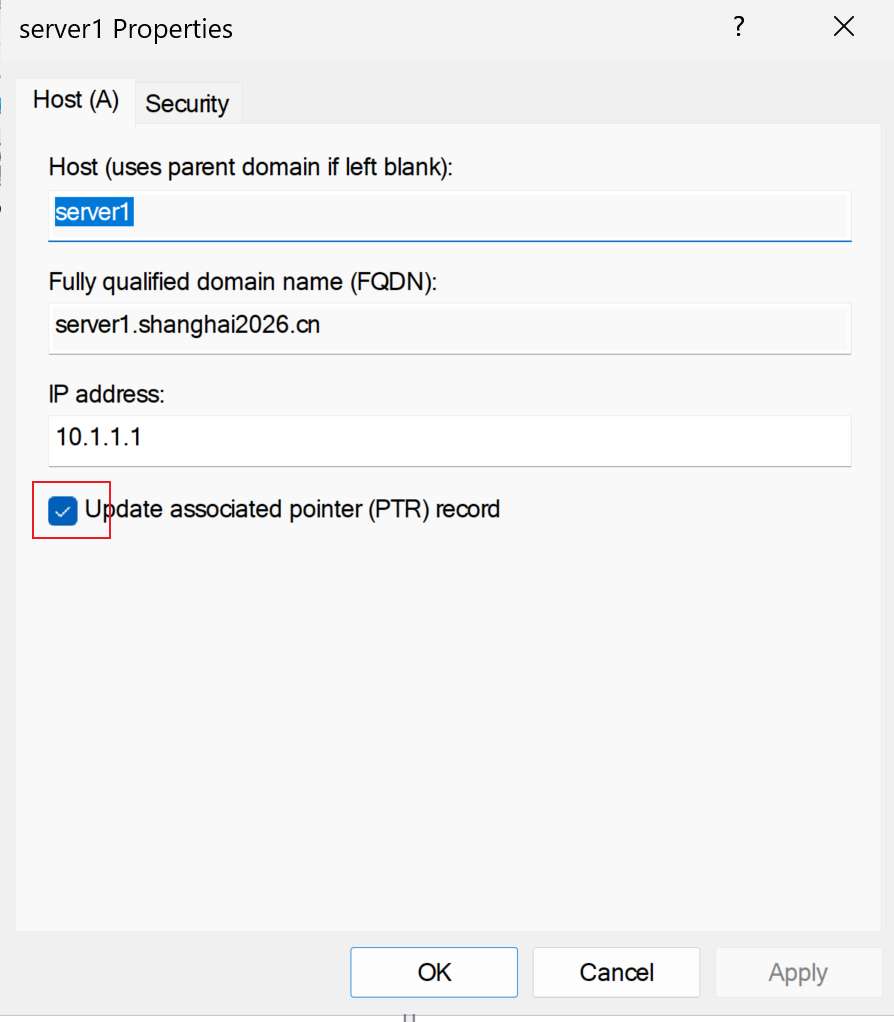Click the question mark help icon

[x=738, y=27]
